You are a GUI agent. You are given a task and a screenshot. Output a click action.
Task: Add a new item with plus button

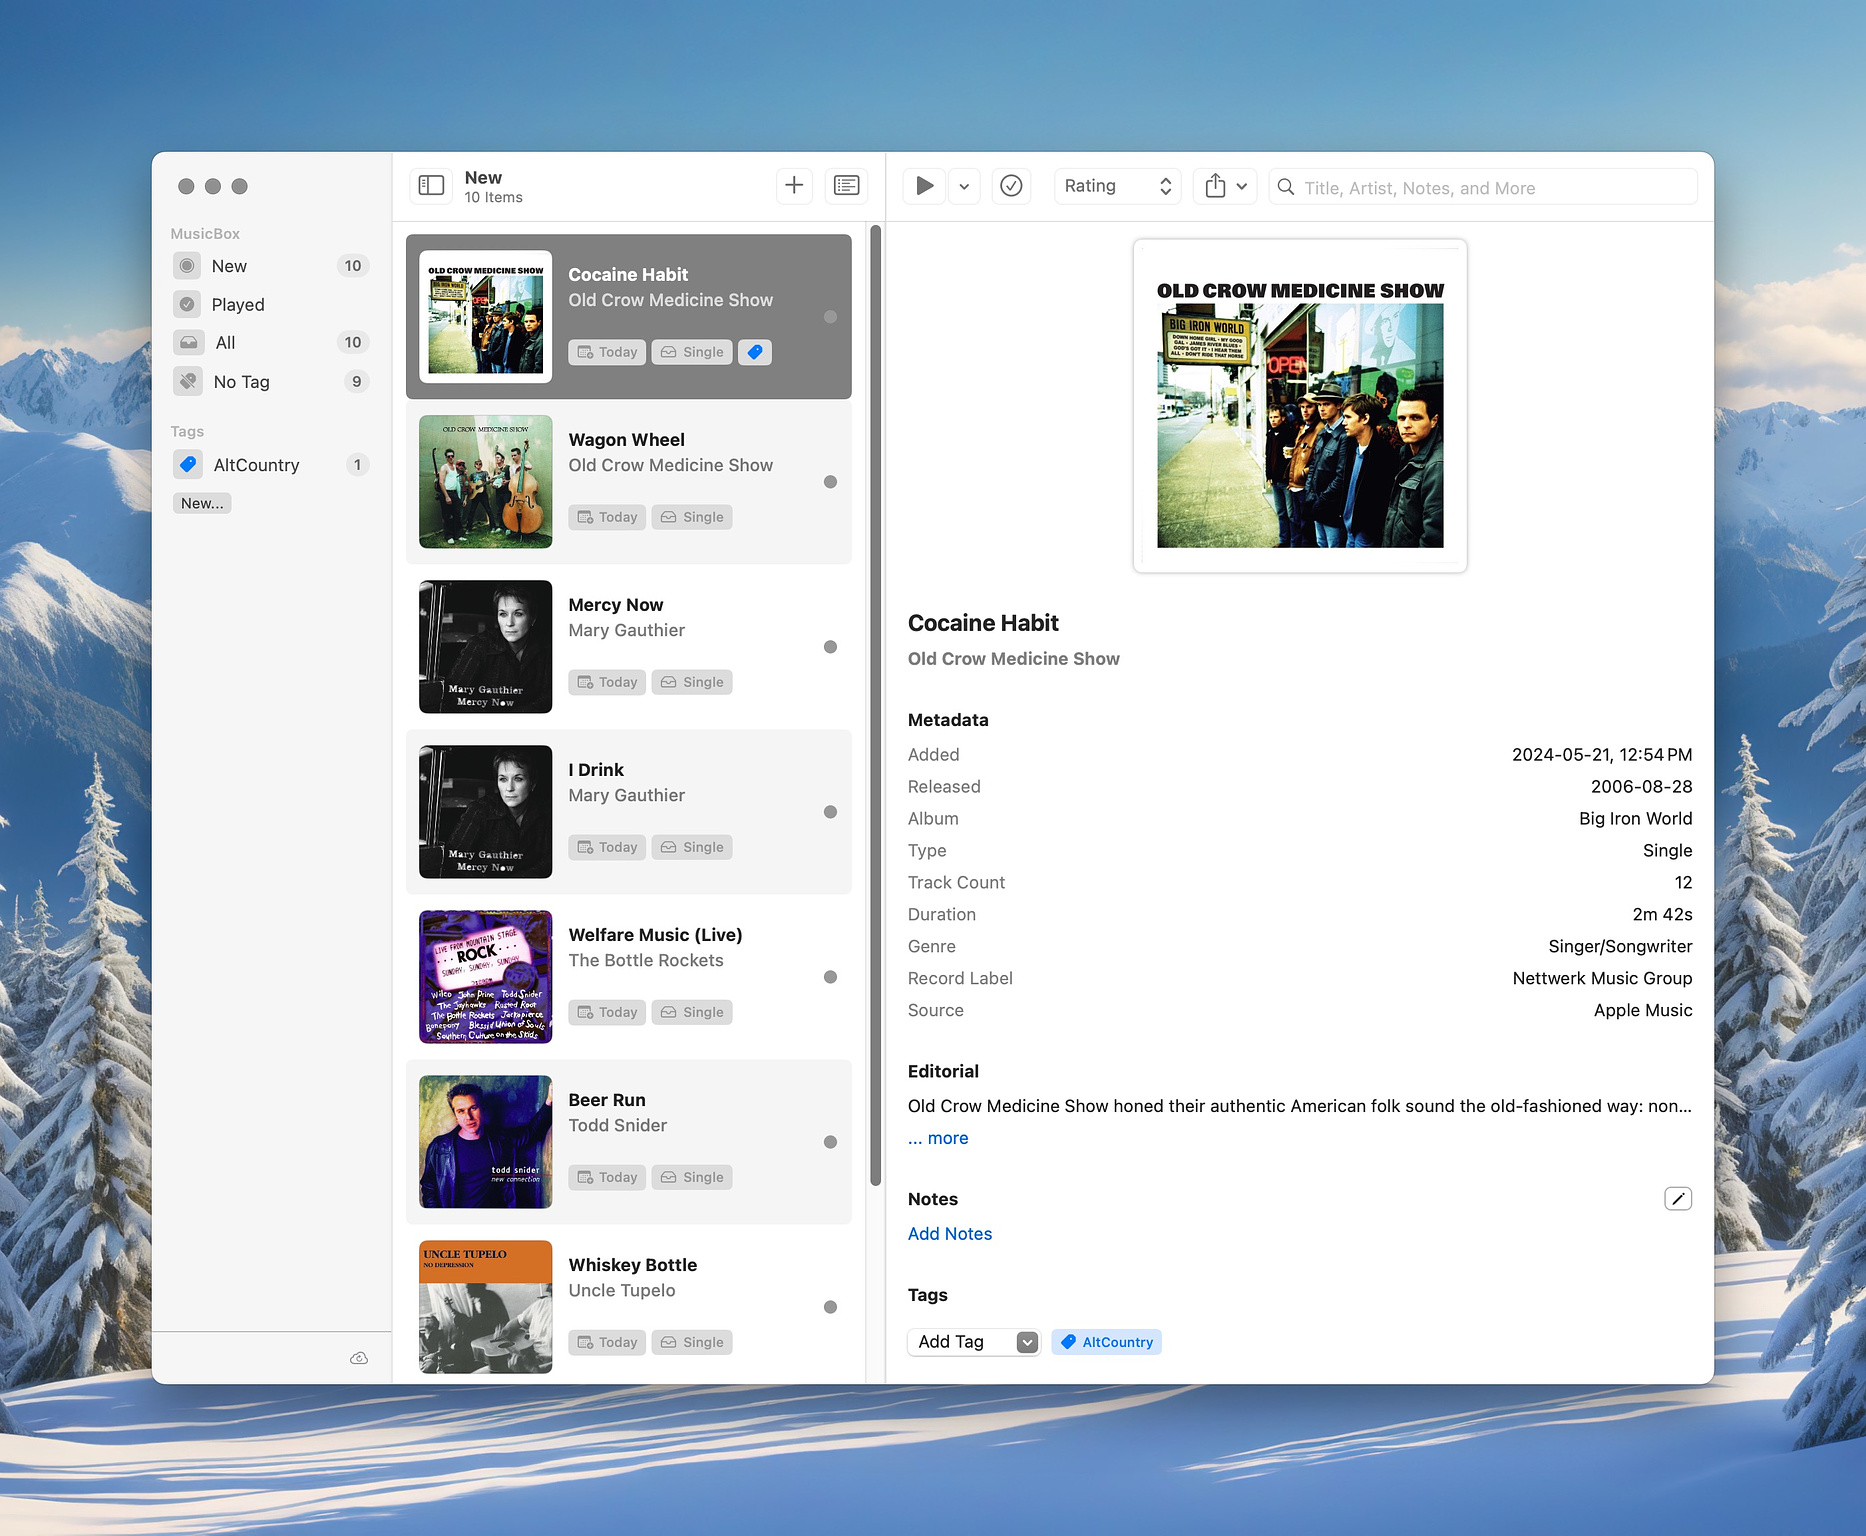[x=794, y=186]
